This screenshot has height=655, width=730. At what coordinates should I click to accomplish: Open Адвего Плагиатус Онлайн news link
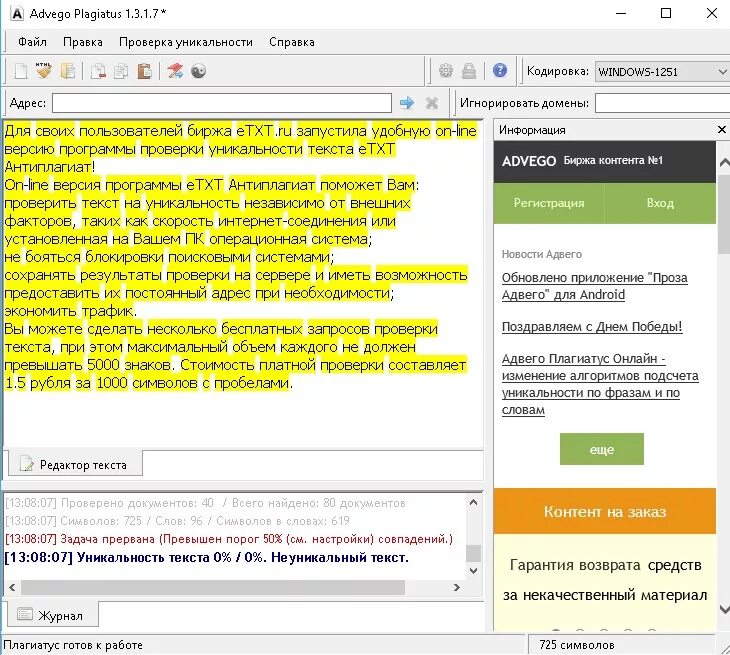[x=600, y=384]
